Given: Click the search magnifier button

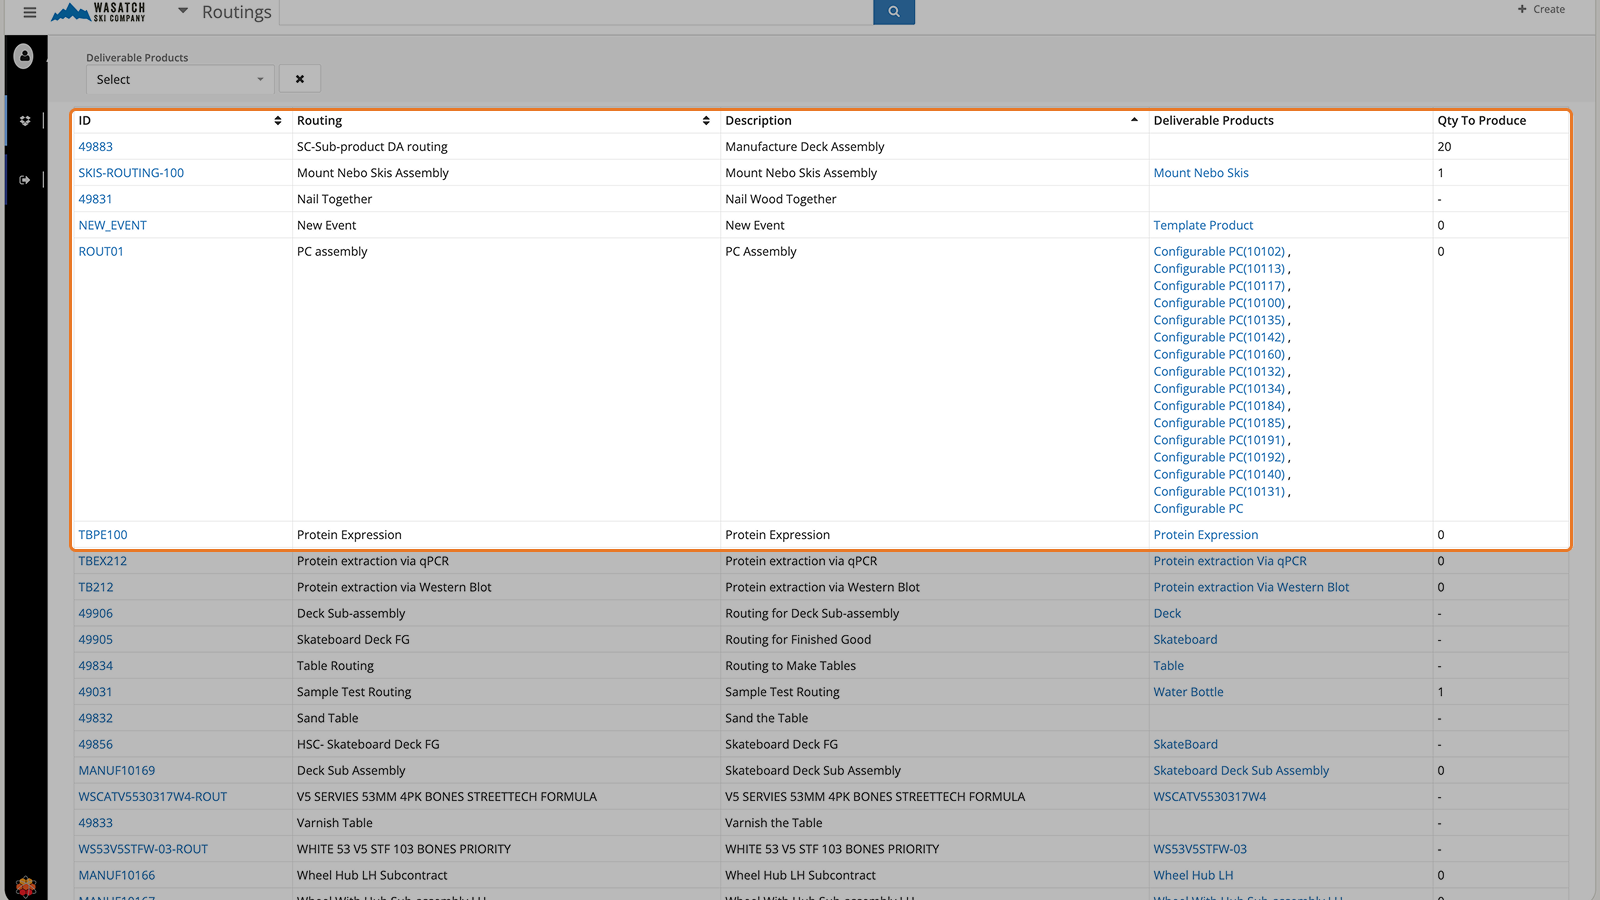Looking at the screenshot, I should 893,11.
